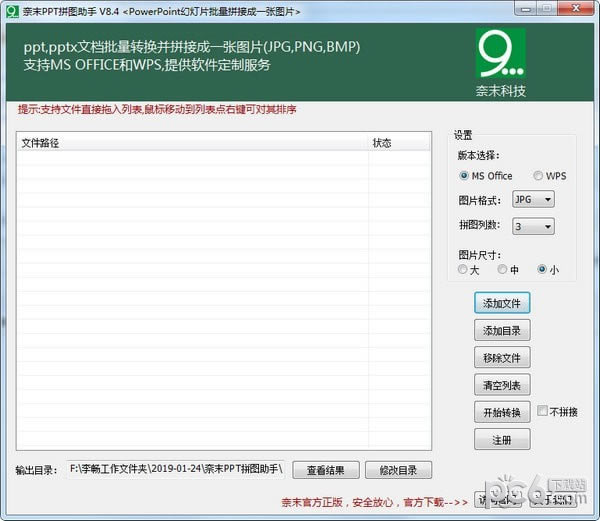This screenshot has width=600, height=521.
Task: Start conversion with 开始转换 button
Action: coord(502,412)
